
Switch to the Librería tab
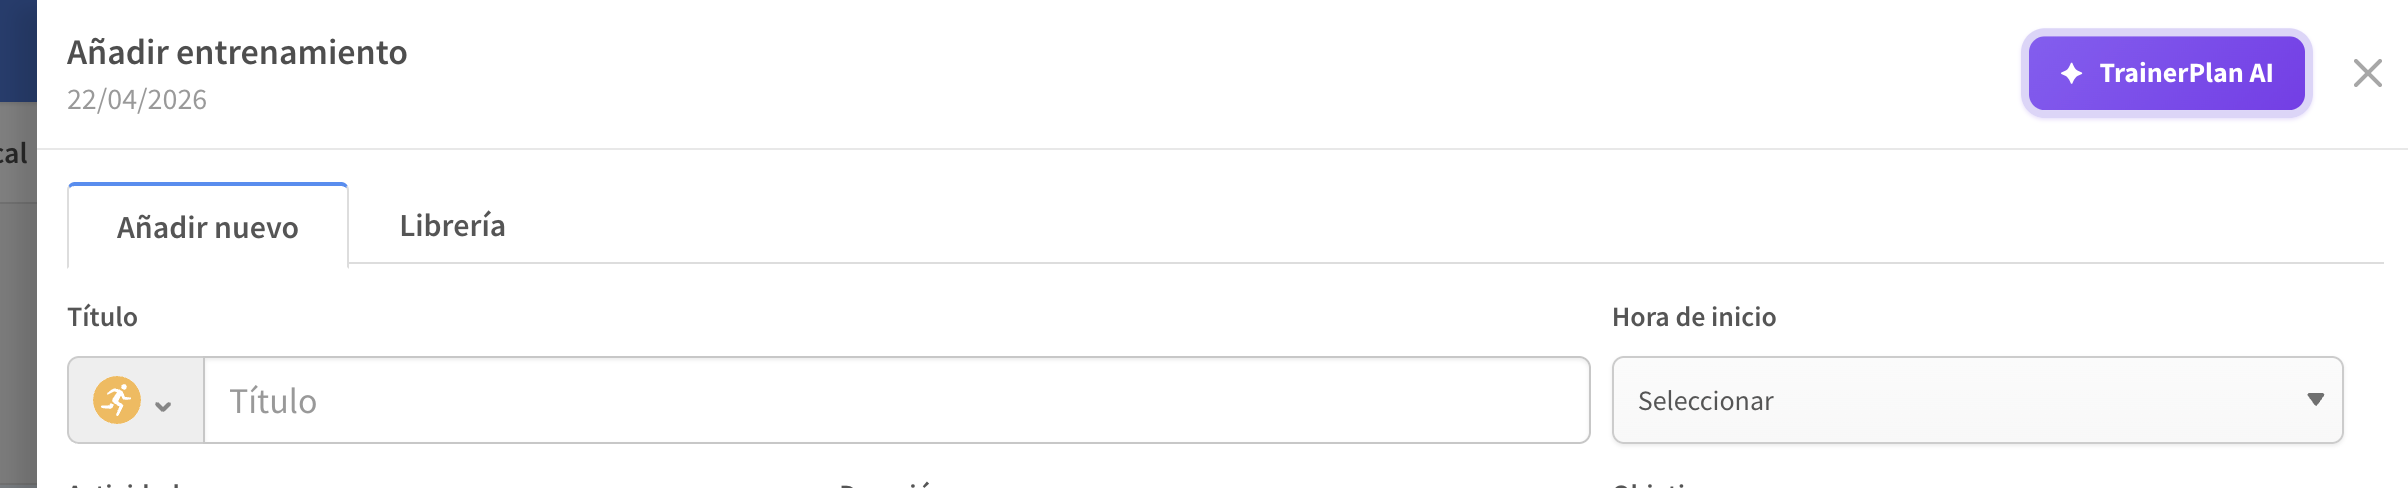pyautogui.click(x=452, y=226)
